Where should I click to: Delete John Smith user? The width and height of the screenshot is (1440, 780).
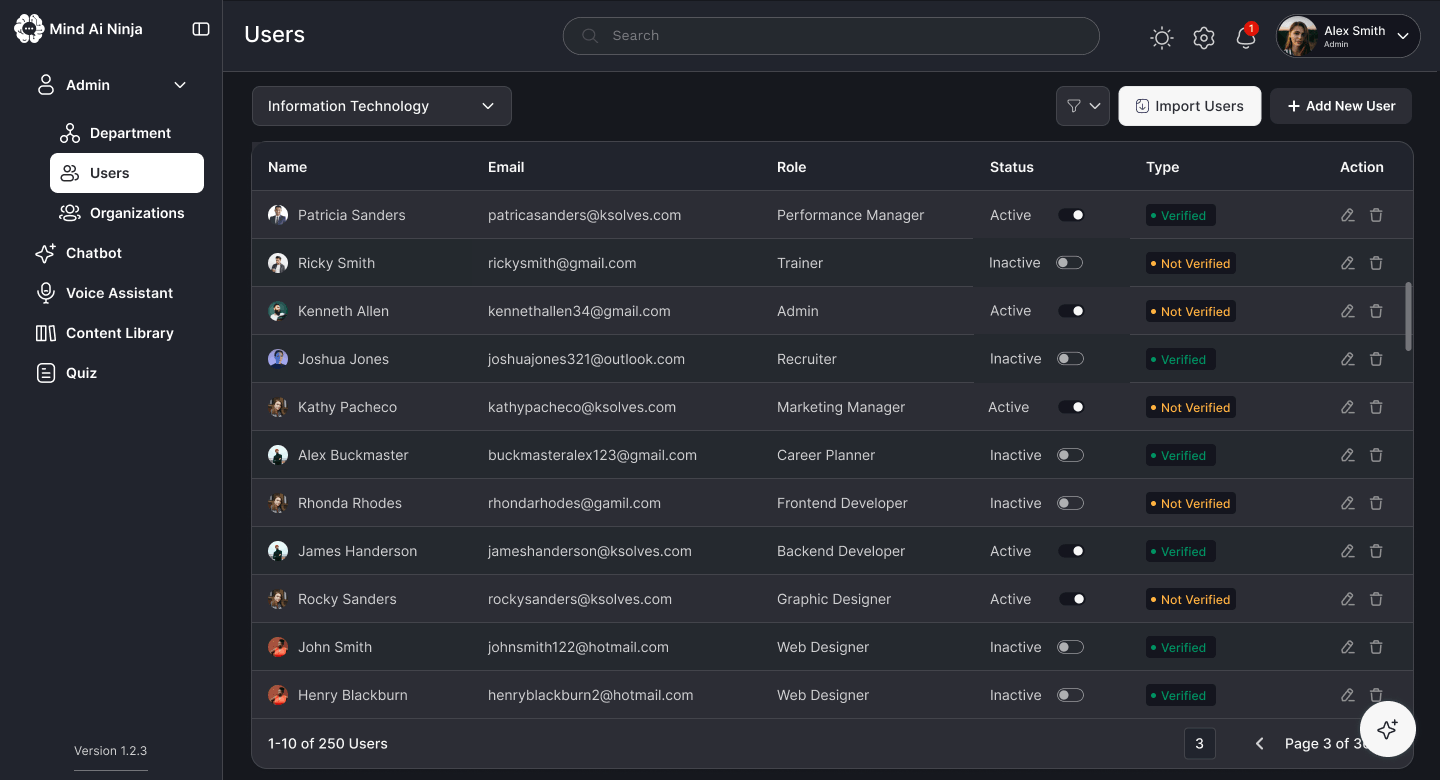point(1376,647)
